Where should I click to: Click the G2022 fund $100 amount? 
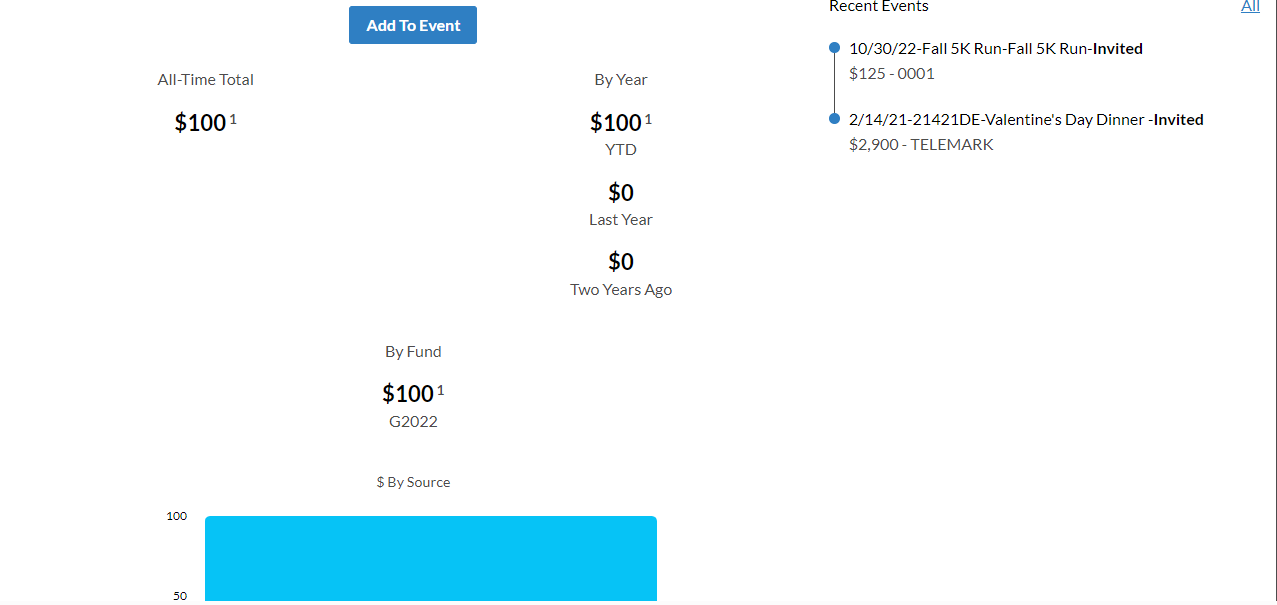click(408, 393)
